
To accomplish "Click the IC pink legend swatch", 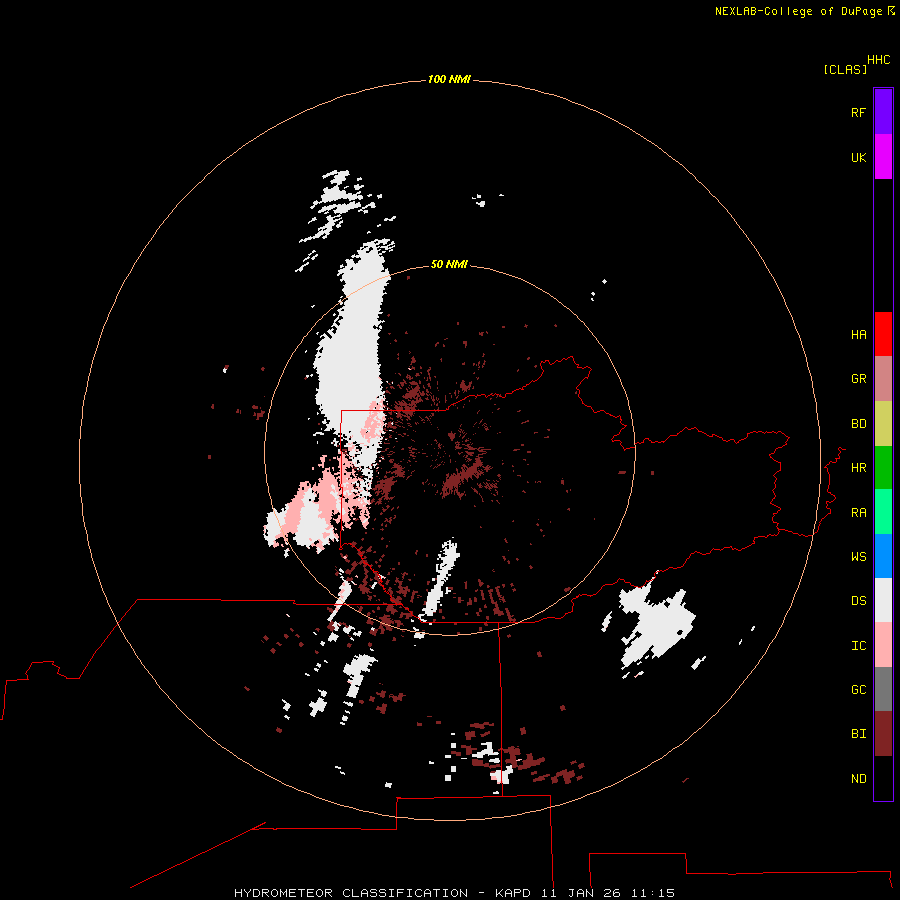I will point(883,645).
